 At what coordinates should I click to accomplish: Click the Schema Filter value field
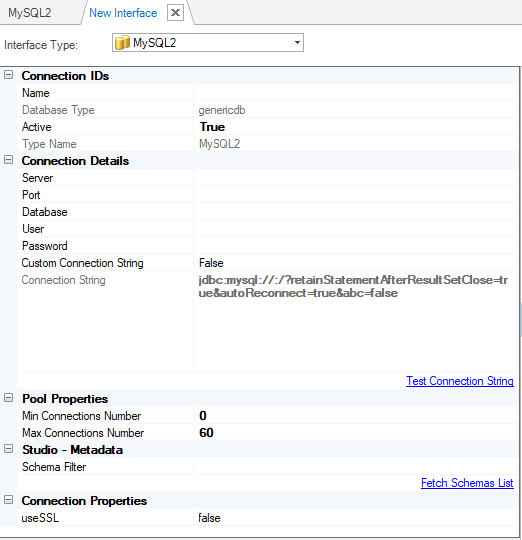click(x=356, y=467)
